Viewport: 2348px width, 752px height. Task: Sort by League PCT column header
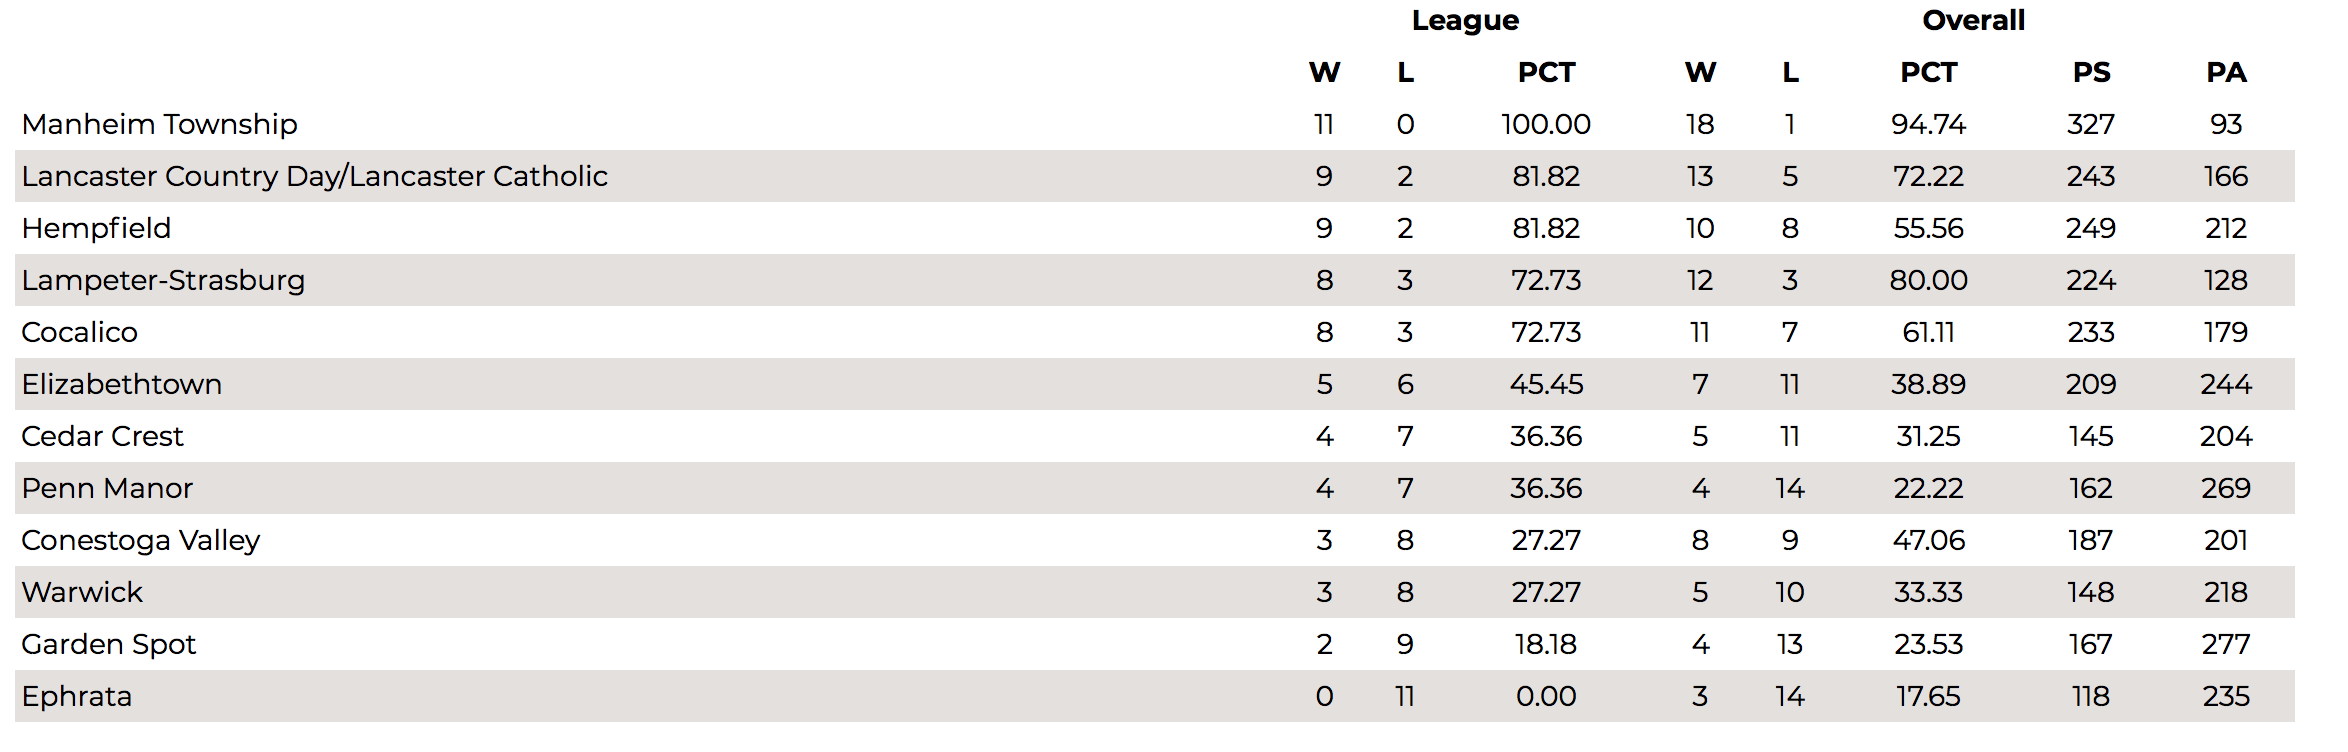[1546, 72]
